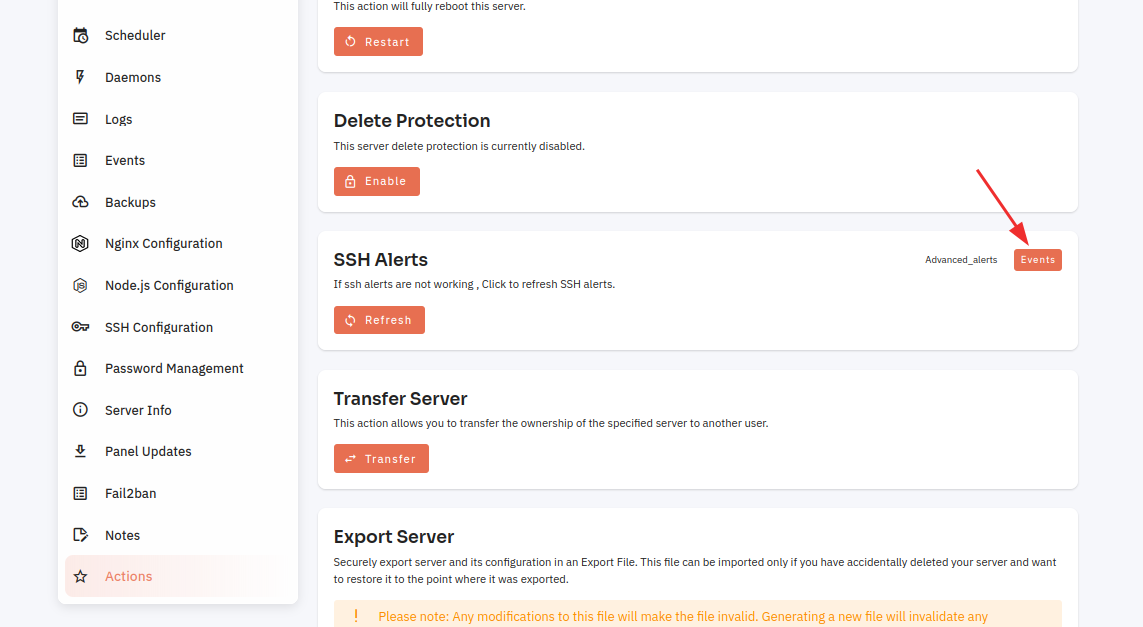Click the Daemons lightning bolt icon
The image size is (1143, 627).
(80, 77)
